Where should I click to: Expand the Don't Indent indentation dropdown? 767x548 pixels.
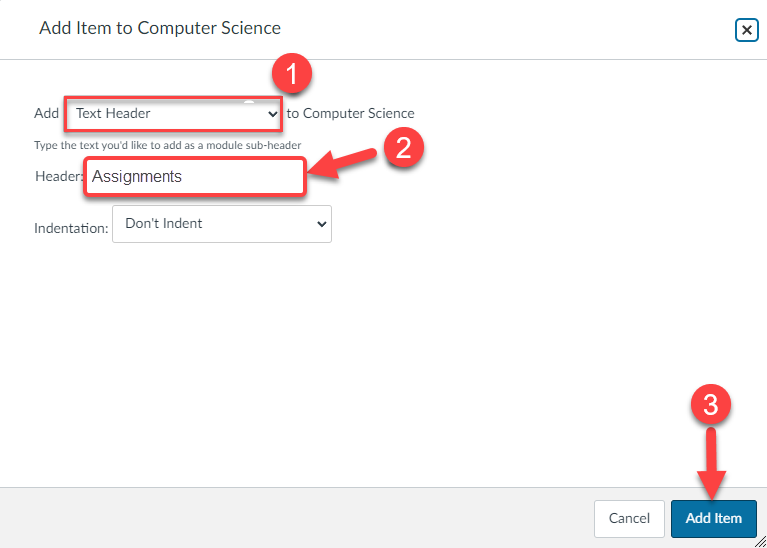[x=221, y=224]
